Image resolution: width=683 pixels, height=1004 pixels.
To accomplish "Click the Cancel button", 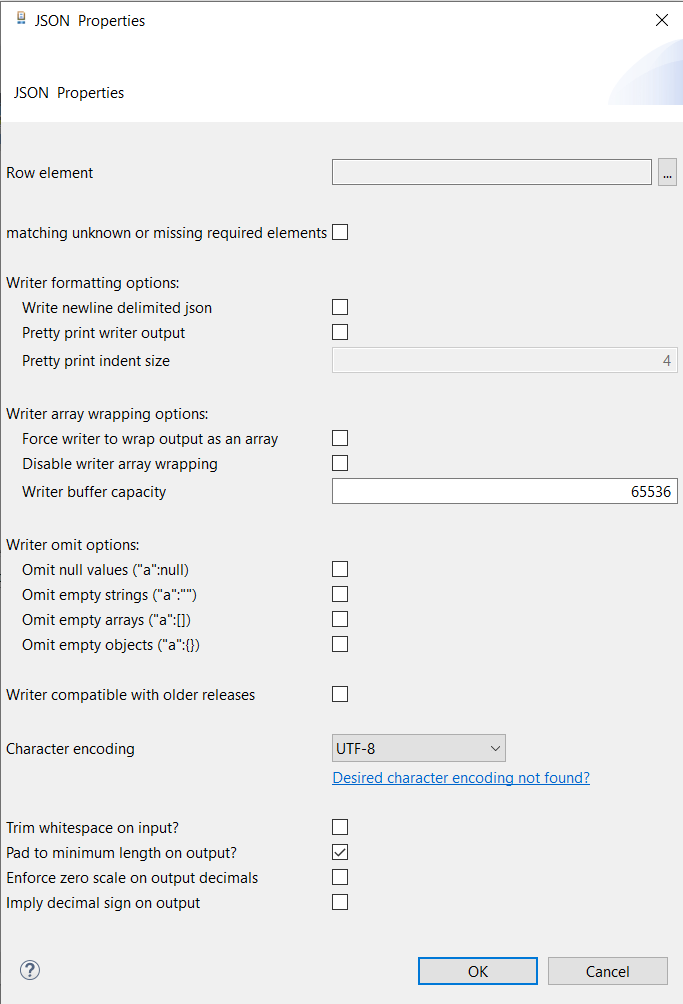I will coord(607,971).
